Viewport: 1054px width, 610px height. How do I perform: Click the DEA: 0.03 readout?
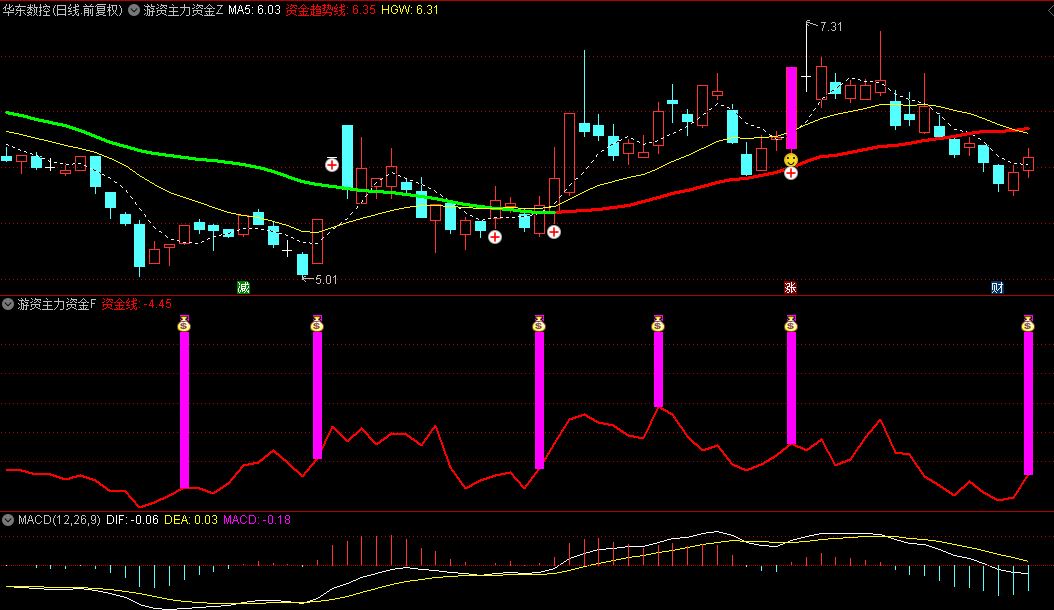click(x=191, y=520)
